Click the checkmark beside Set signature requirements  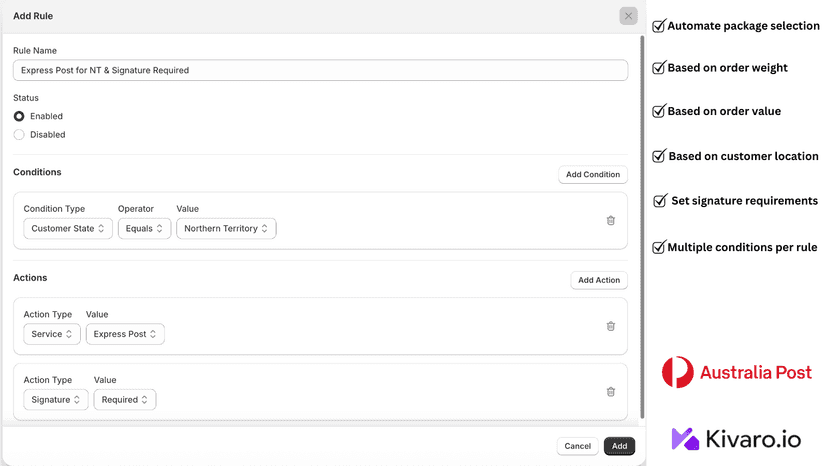click(660, 201)
